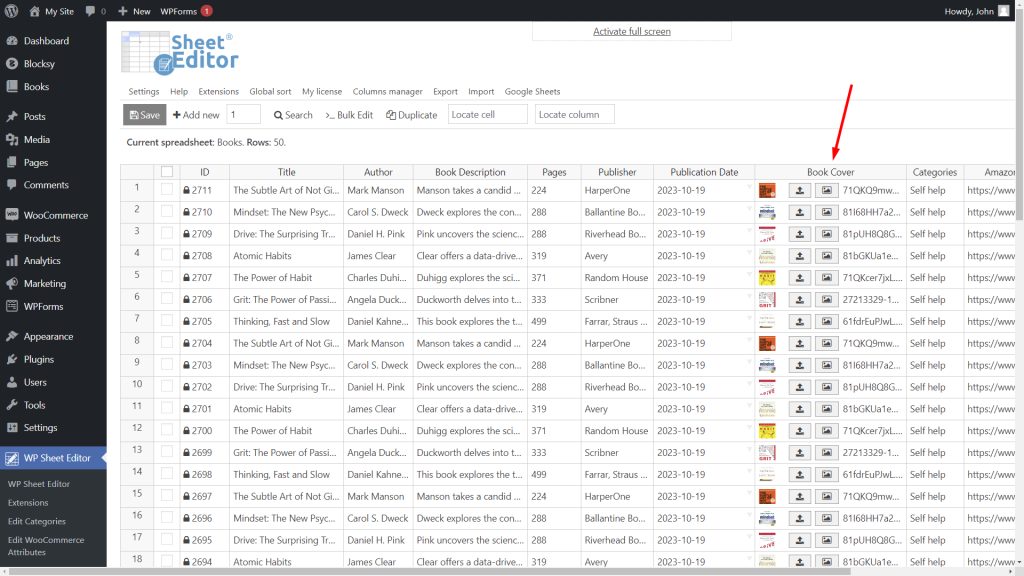Viewport: 1024px width, 576px height.
Task: Open John's user avatar in admin bar
Action: [x=1004, y=11]
